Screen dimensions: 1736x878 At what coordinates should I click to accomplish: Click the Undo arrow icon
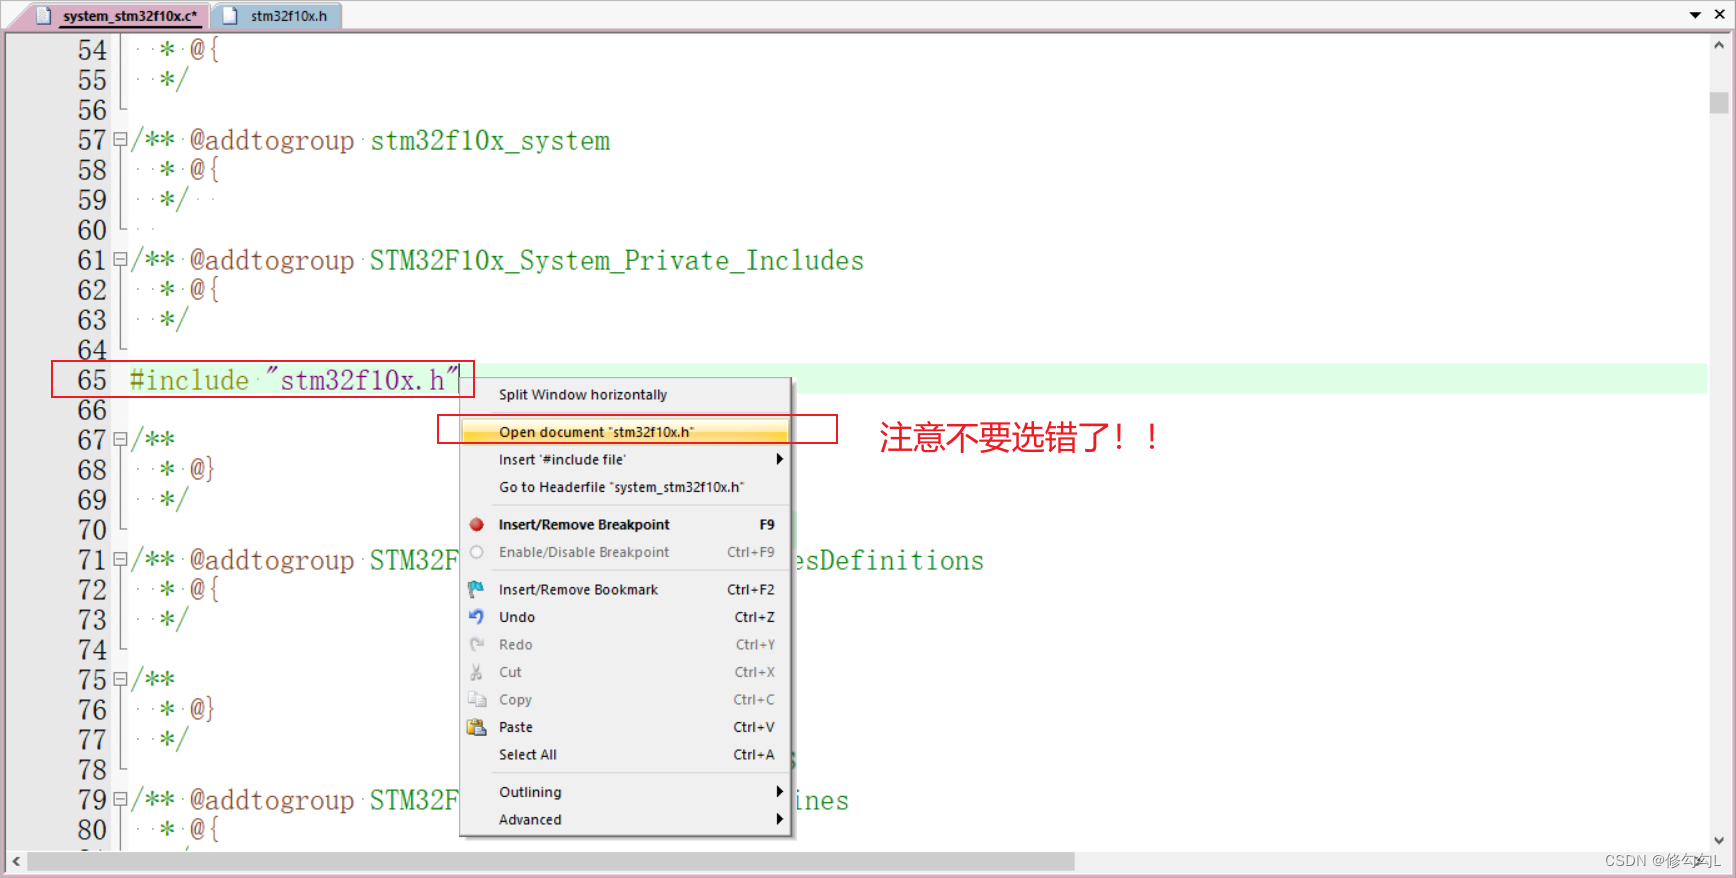pyautogui.click(x=477, y=617)
